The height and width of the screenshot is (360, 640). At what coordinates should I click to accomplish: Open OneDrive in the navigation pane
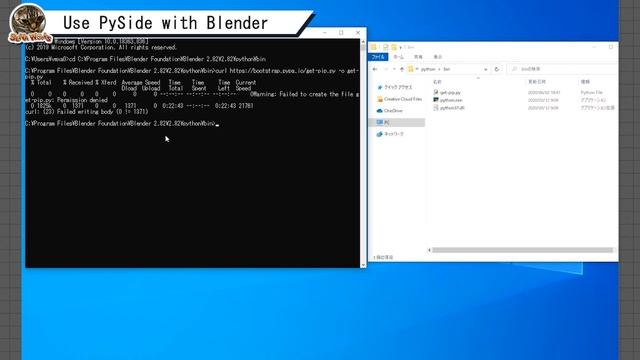pyautogui.click(x=390, y=111)
